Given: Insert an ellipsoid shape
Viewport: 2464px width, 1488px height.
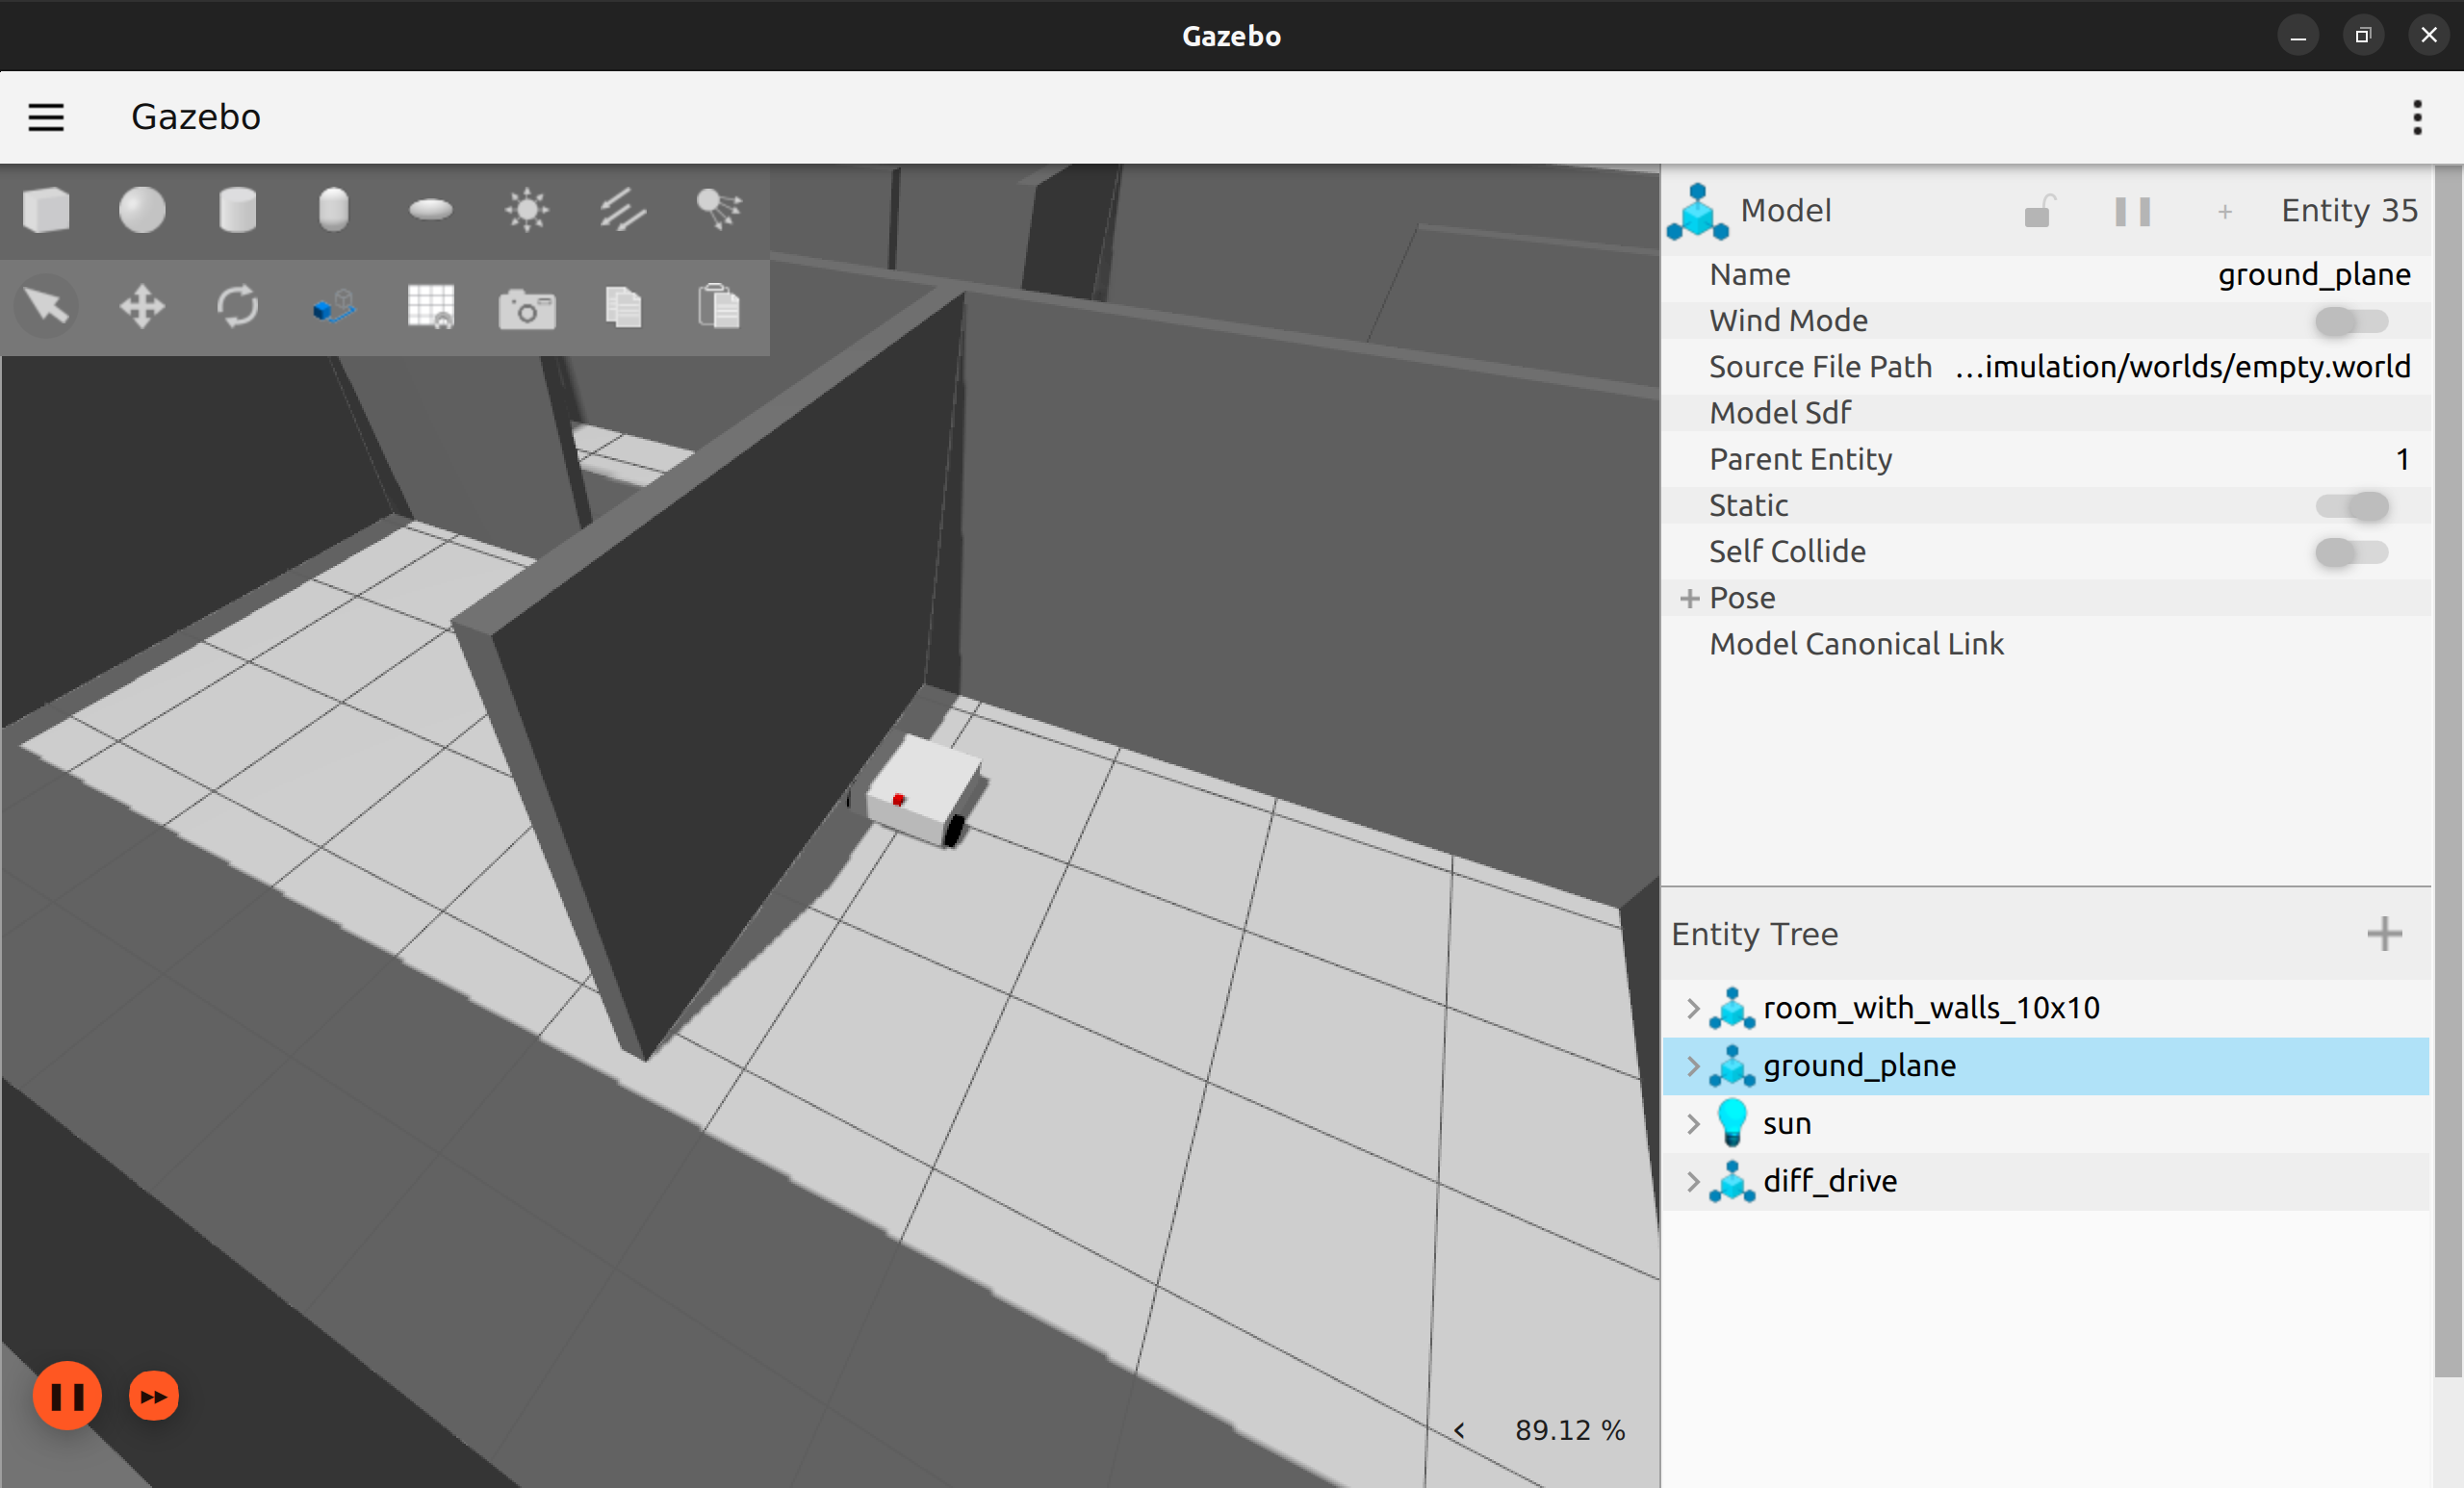Looking at the screenshot, I should point(431,210).
